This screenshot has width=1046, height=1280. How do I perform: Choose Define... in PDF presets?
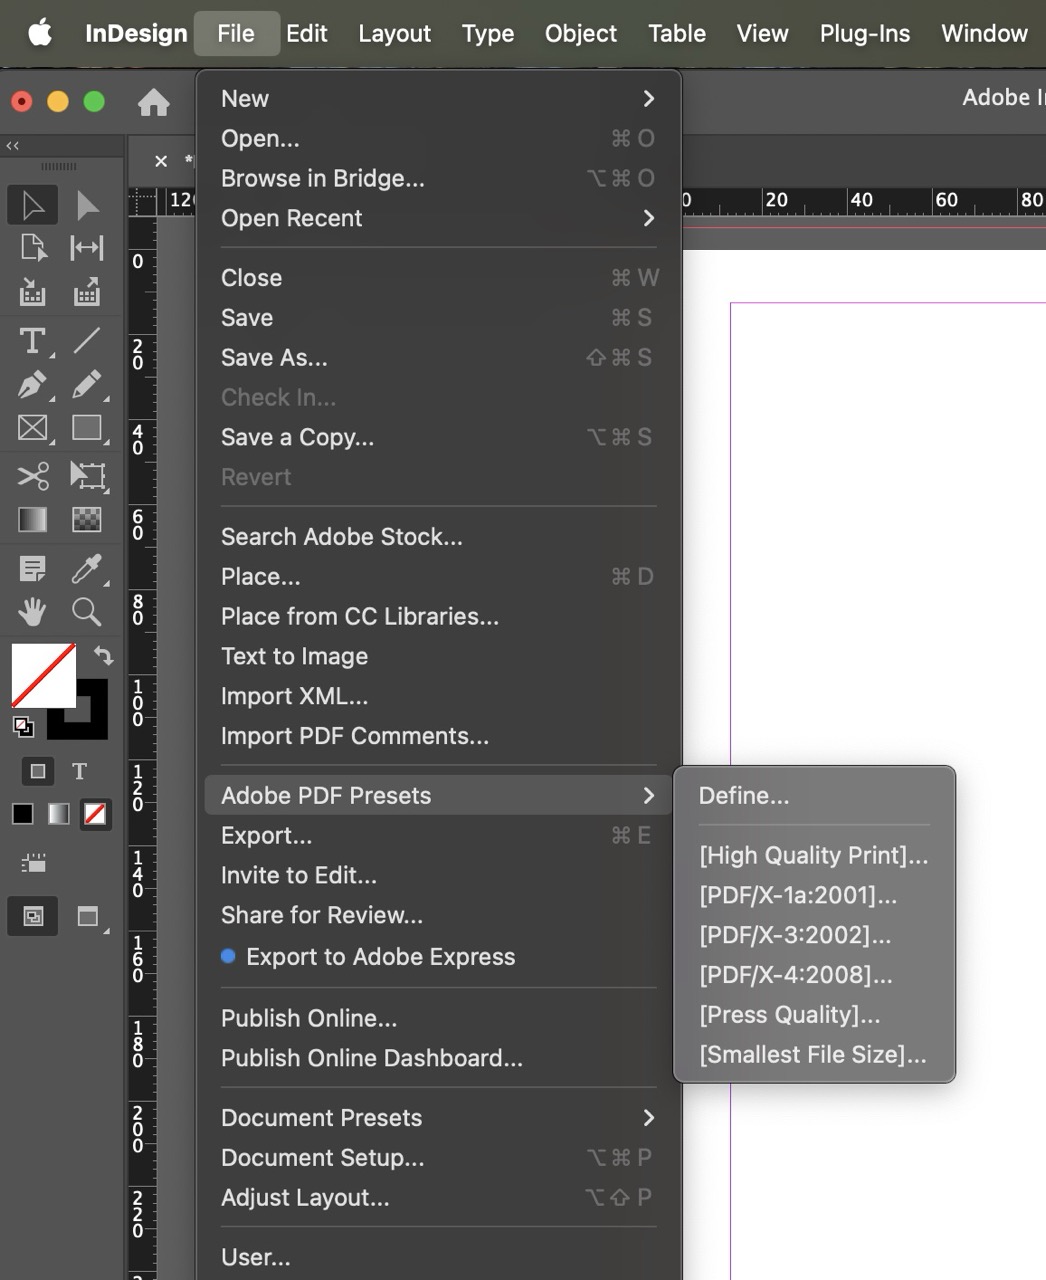(814, 795)
